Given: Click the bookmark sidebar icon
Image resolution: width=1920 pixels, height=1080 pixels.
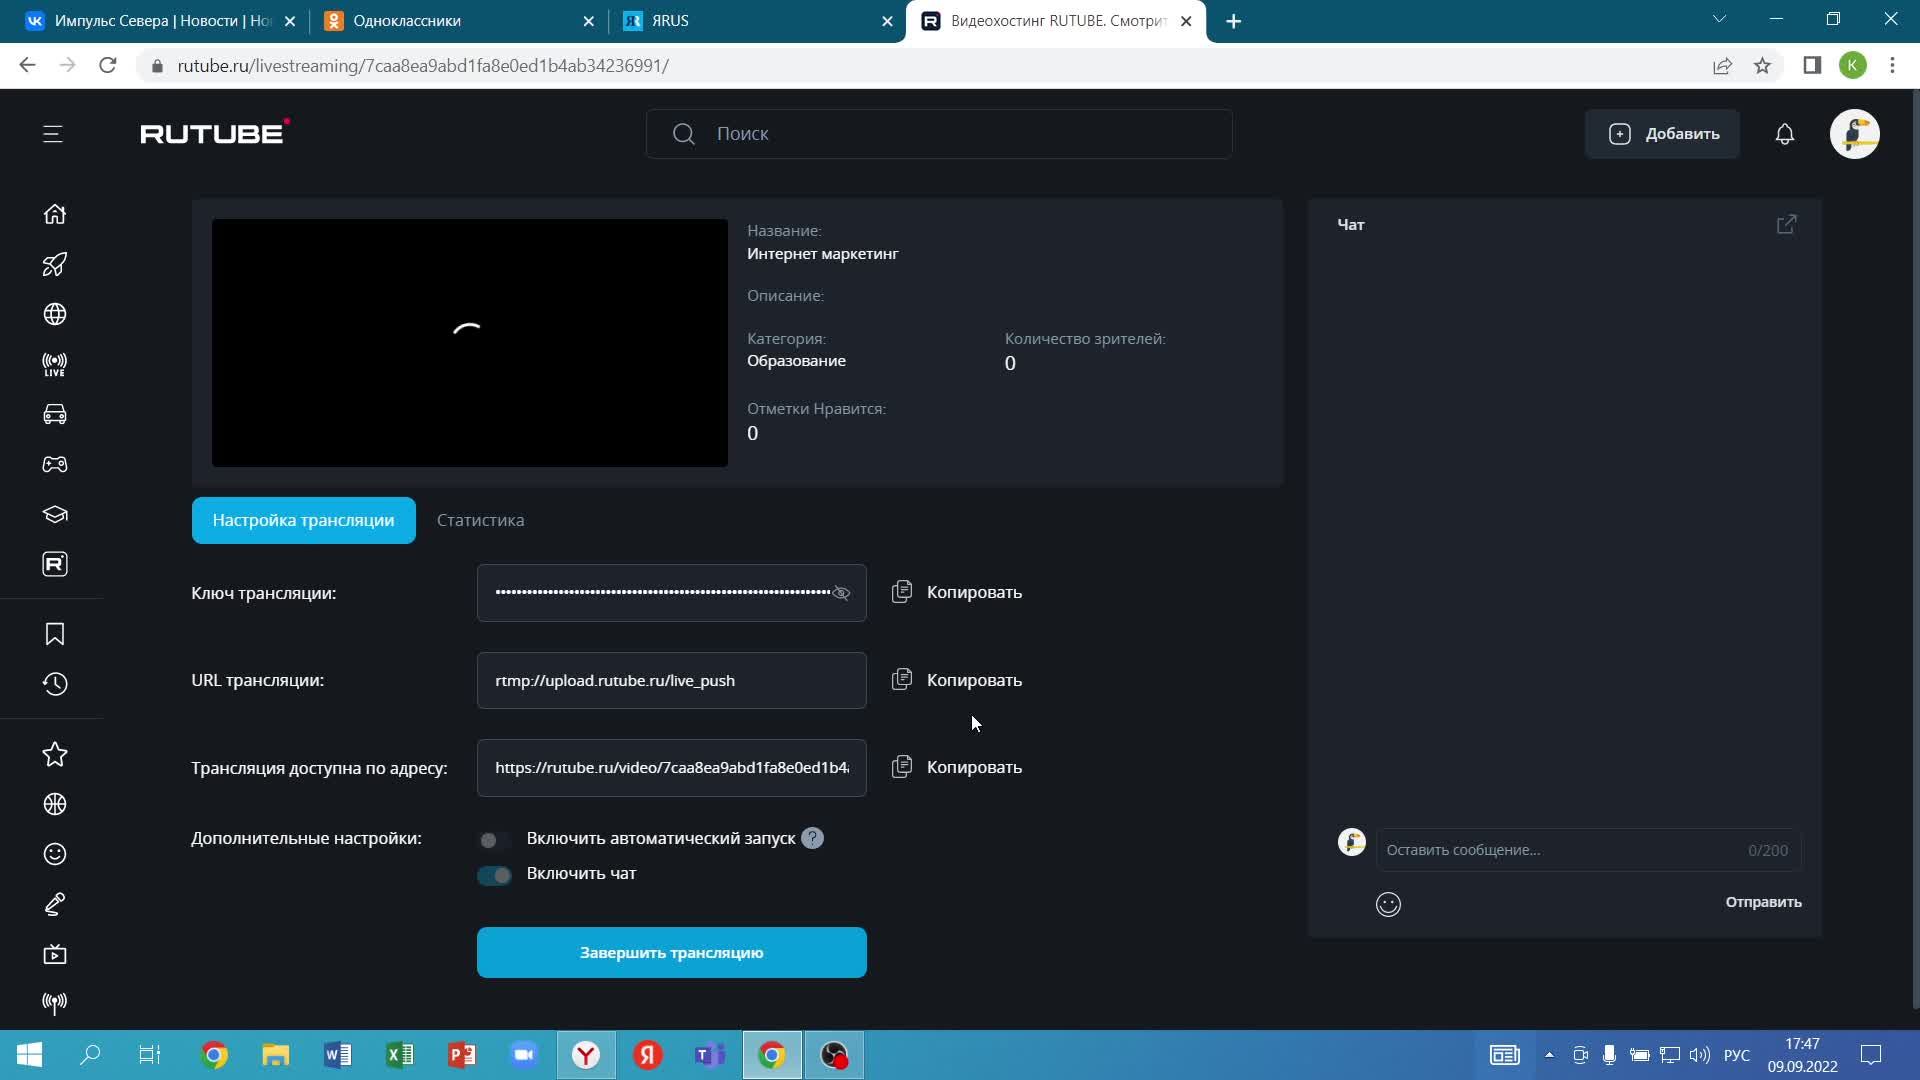Looking at the screenshot, I should 55,634.
